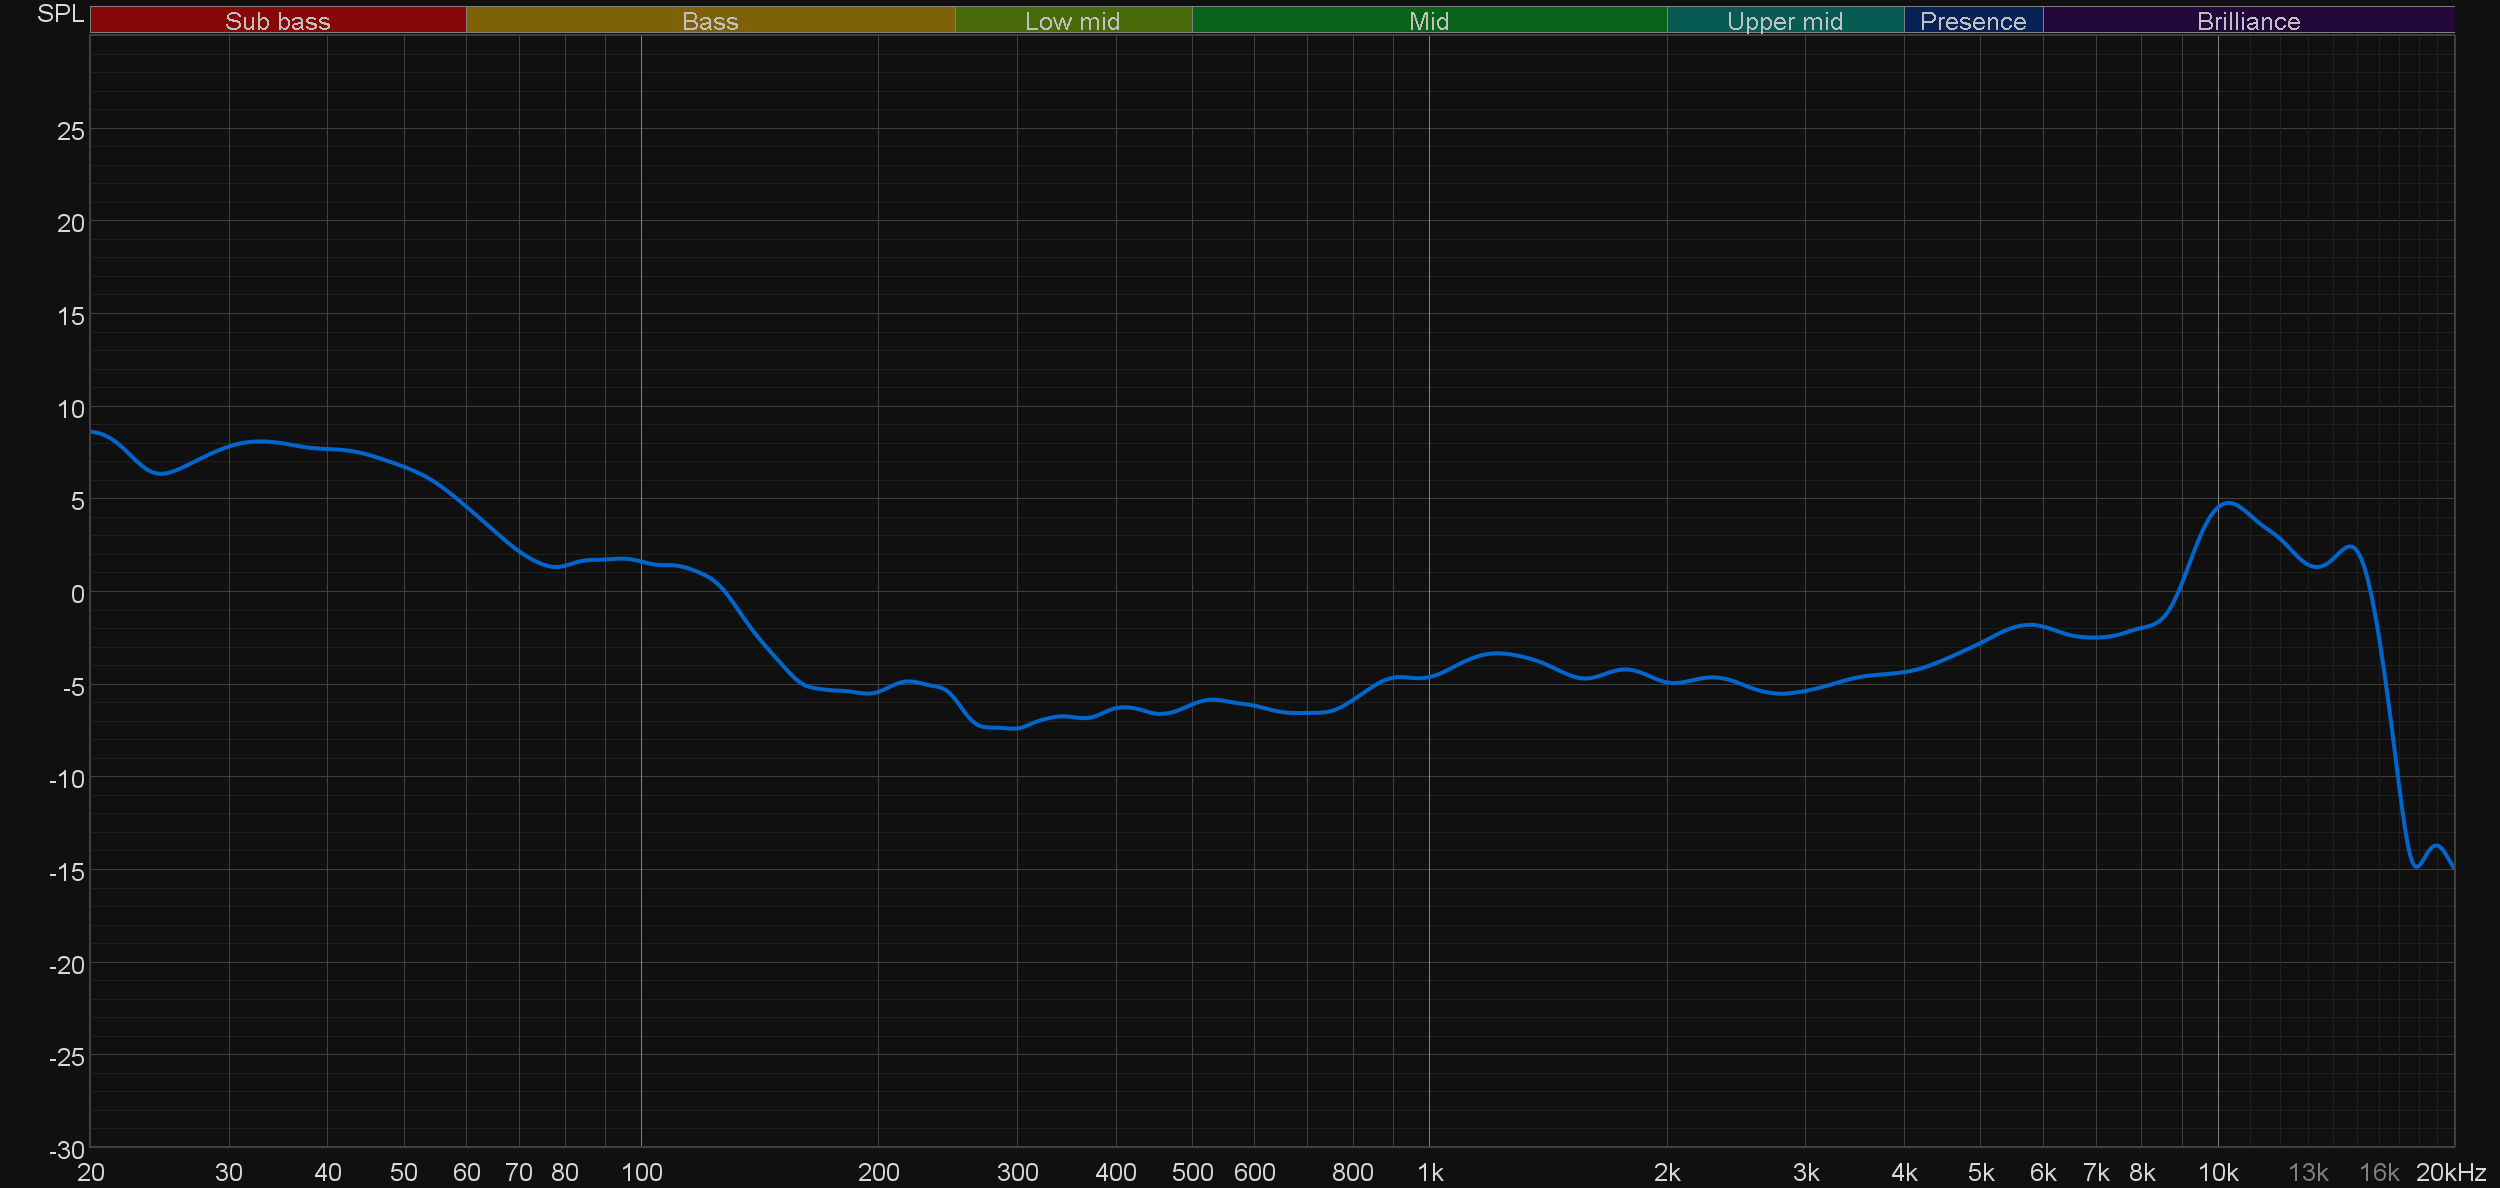
Task: Click the 10k frequency axis label
Action: click(x=2217, y=1172)
